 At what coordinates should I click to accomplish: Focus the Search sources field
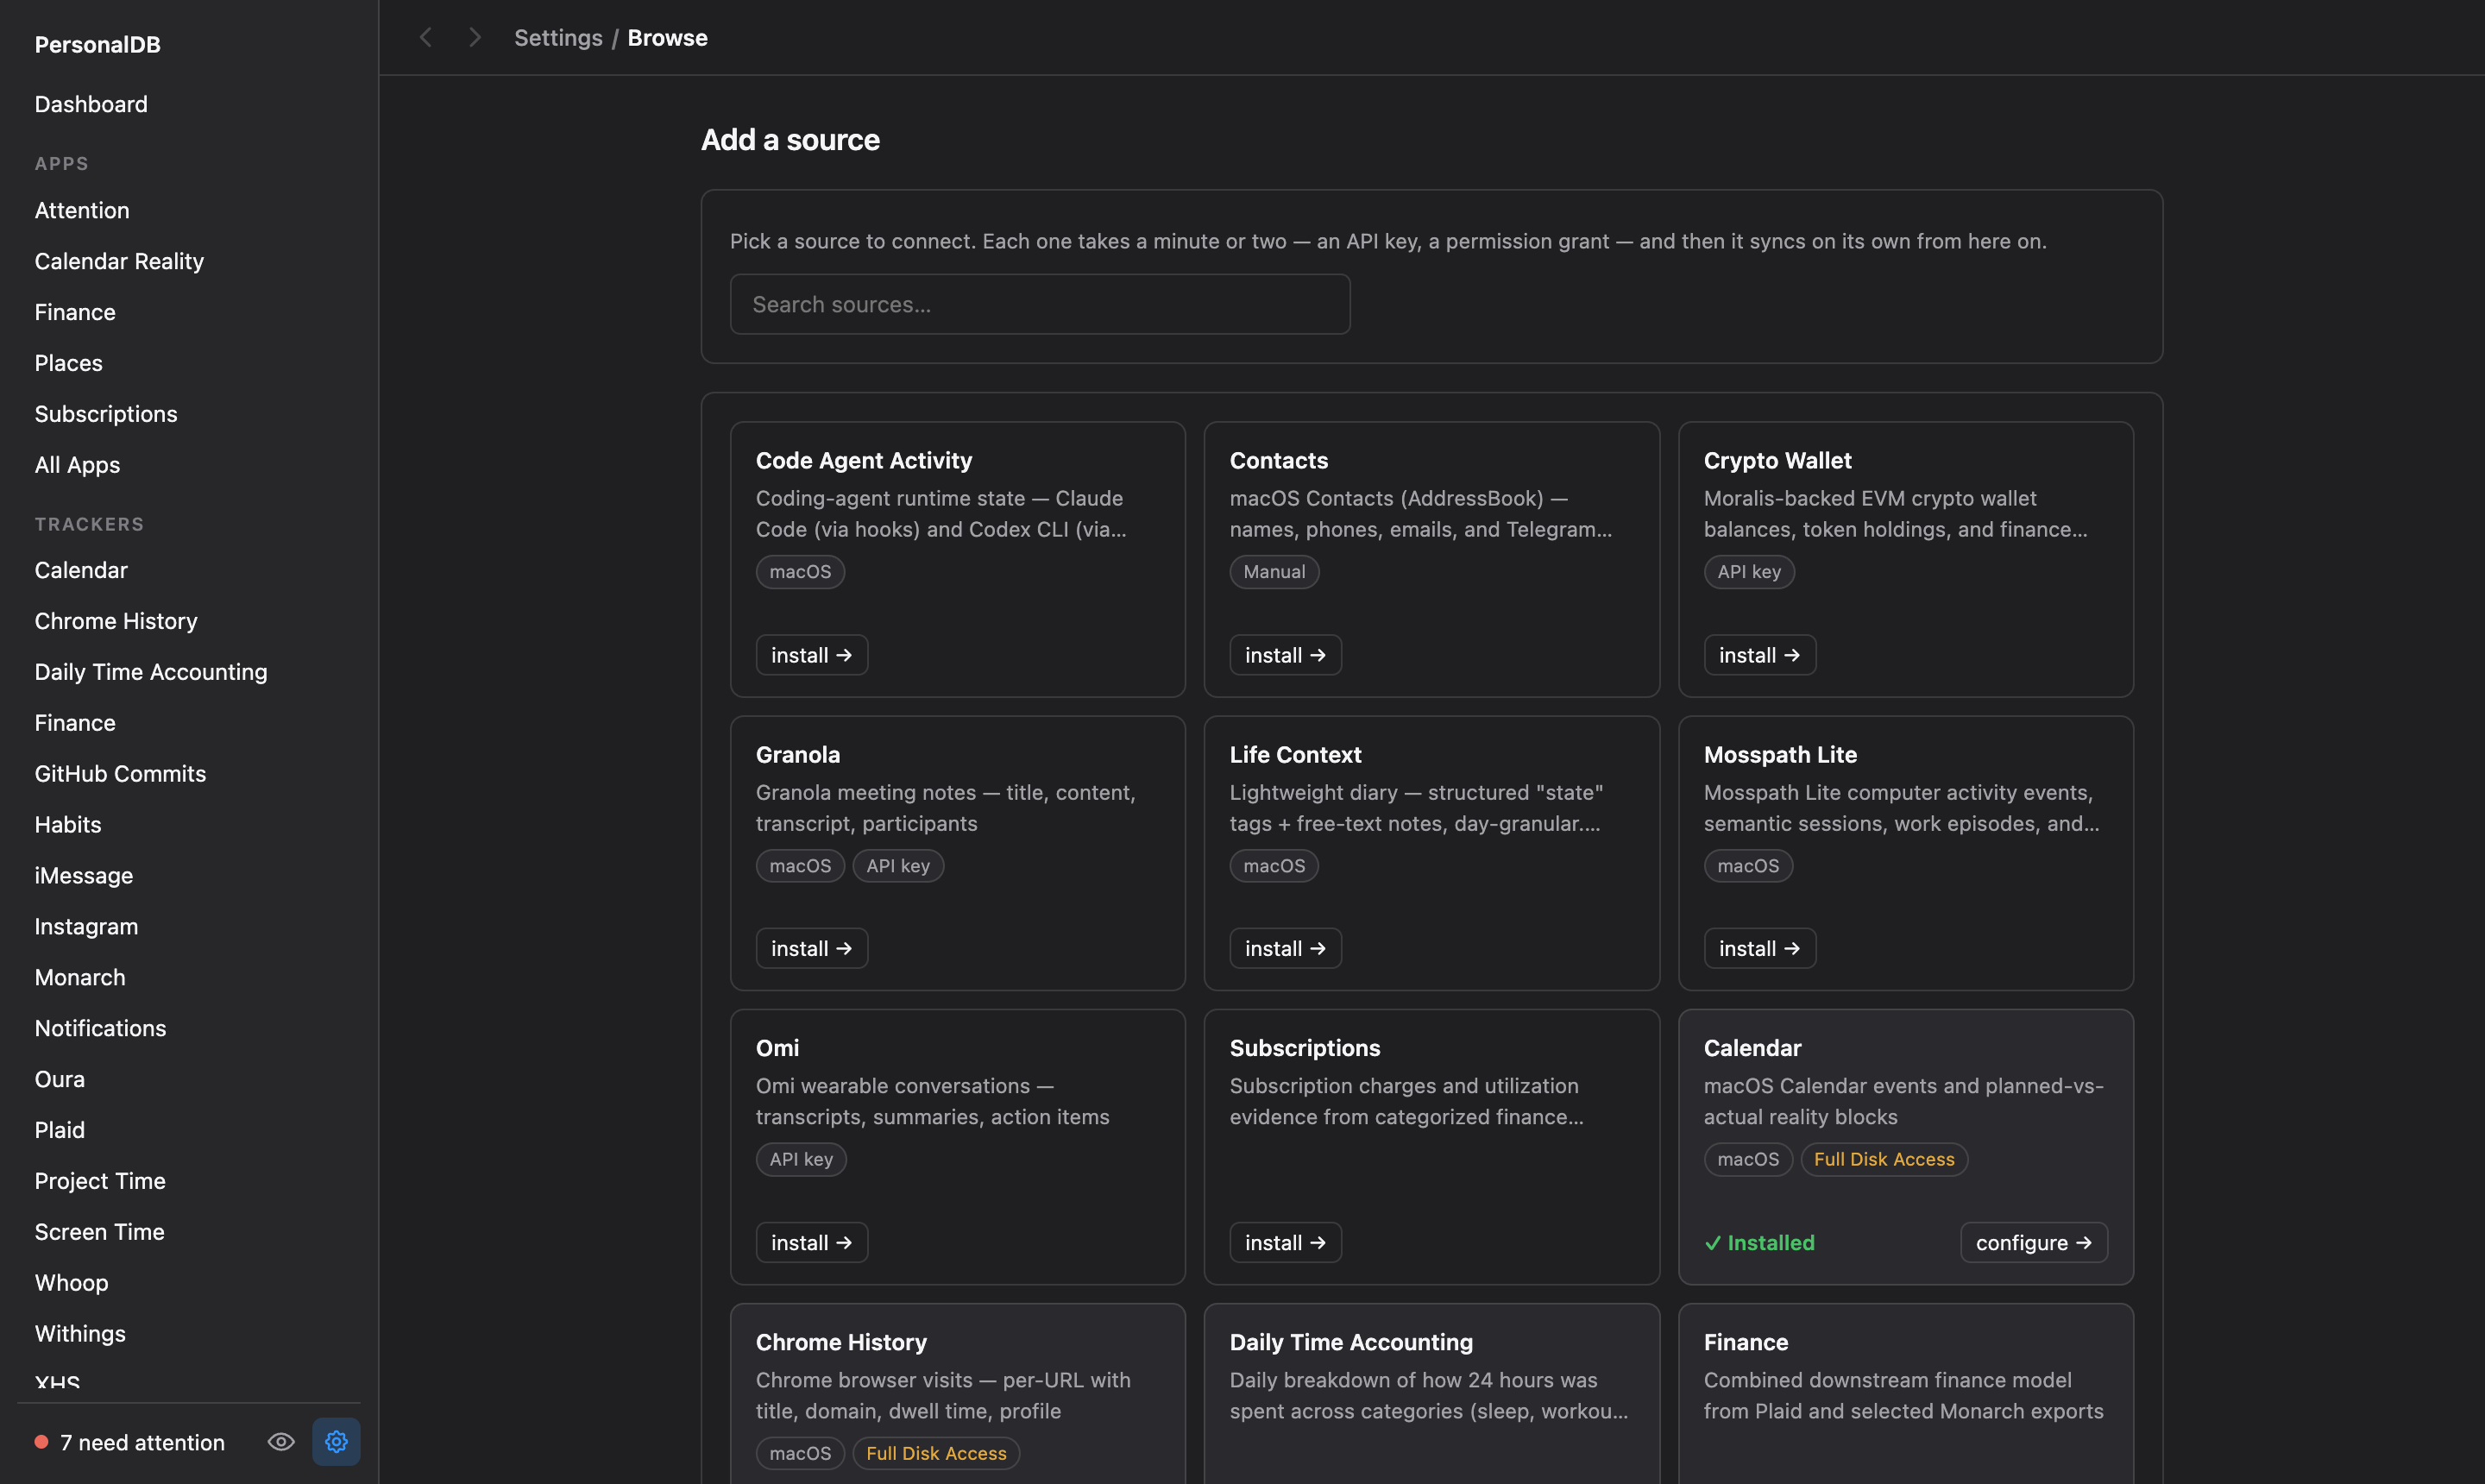(x=1040, y=304)
